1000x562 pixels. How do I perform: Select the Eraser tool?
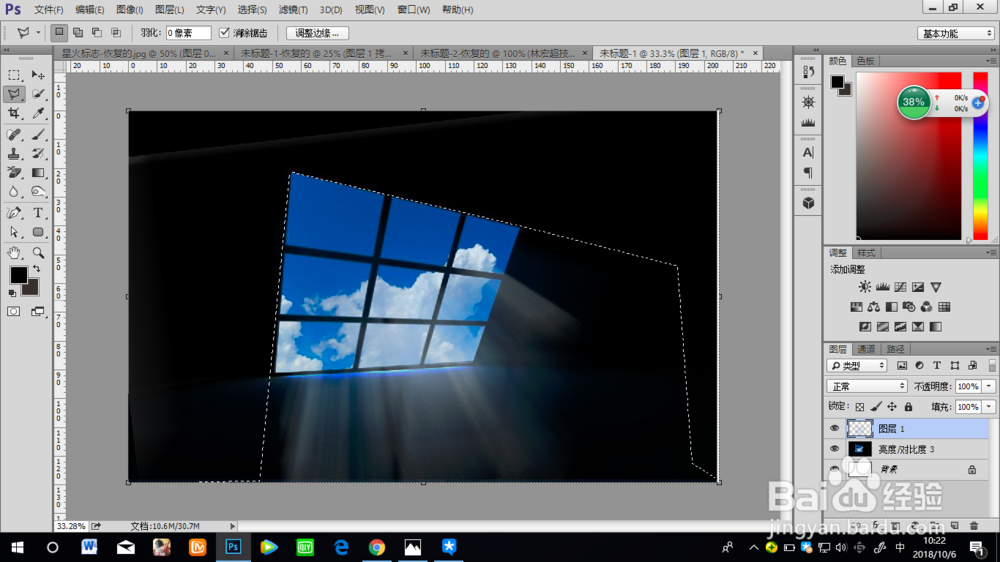(14, 173)
